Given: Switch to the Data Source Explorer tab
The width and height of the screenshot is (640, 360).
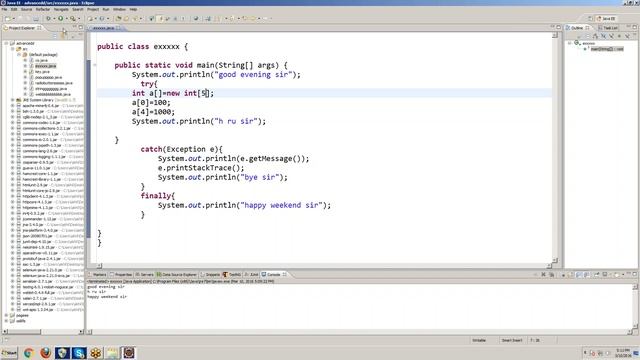Looking at the screenshot, I should 177,274.
